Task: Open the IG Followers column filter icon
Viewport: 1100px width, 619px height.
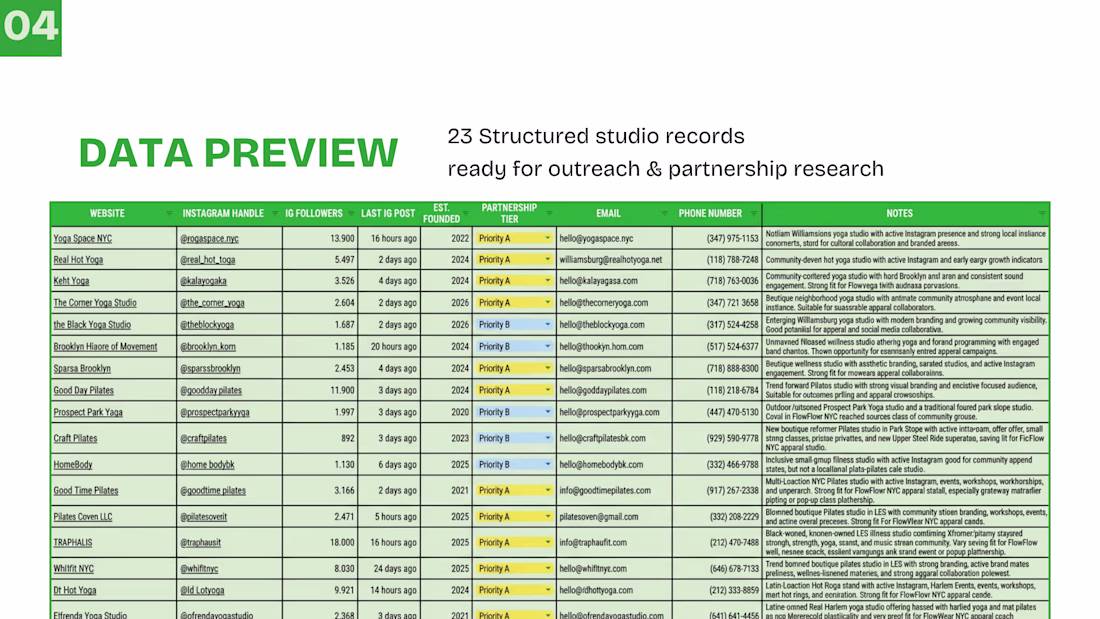Action: (350, 213)
